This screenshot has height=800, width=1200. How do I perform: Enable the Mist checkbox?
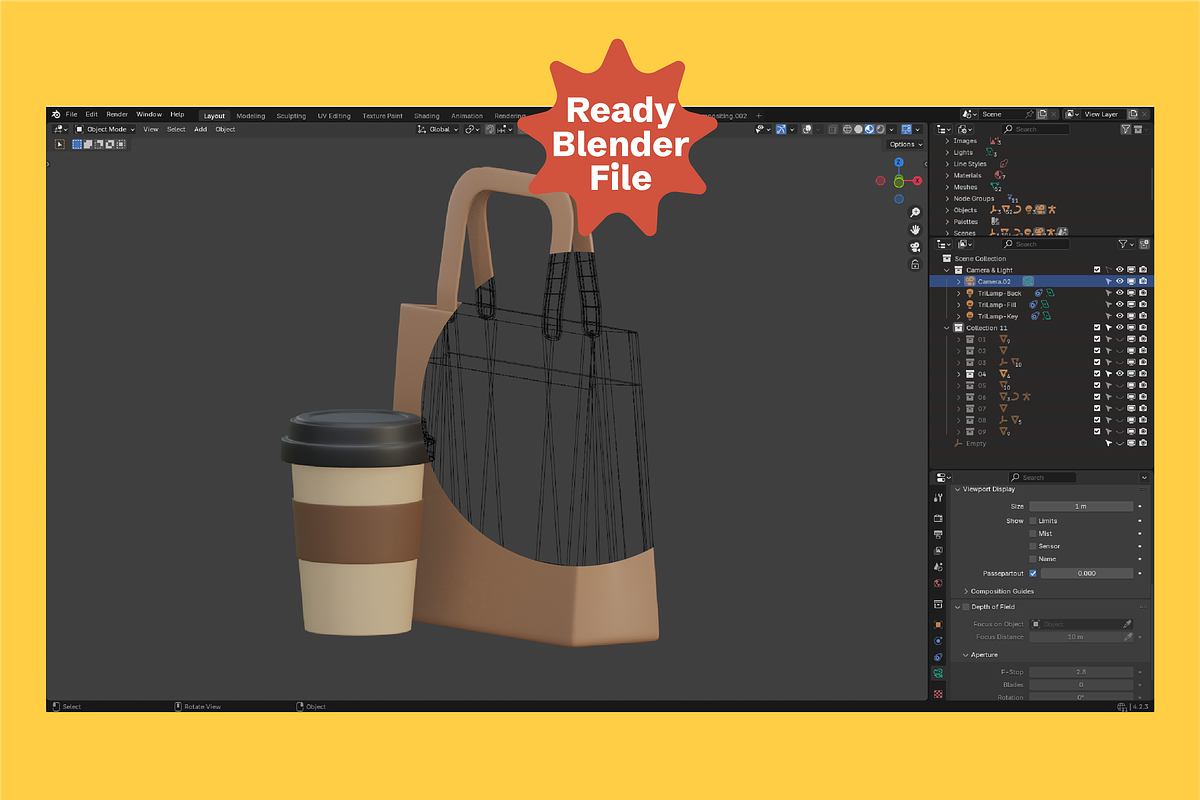click(x=1033, y=534)
